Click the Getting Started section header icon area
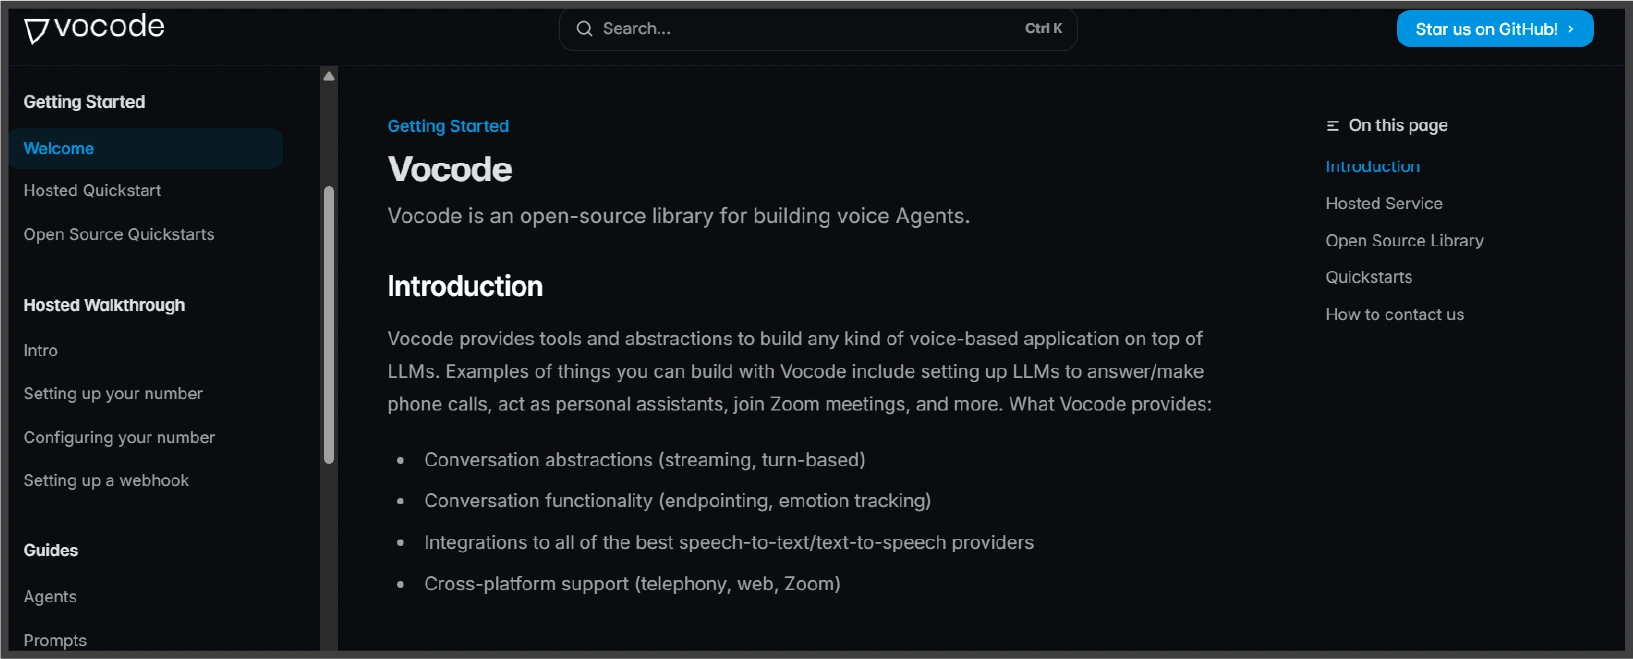 (84, 102)
